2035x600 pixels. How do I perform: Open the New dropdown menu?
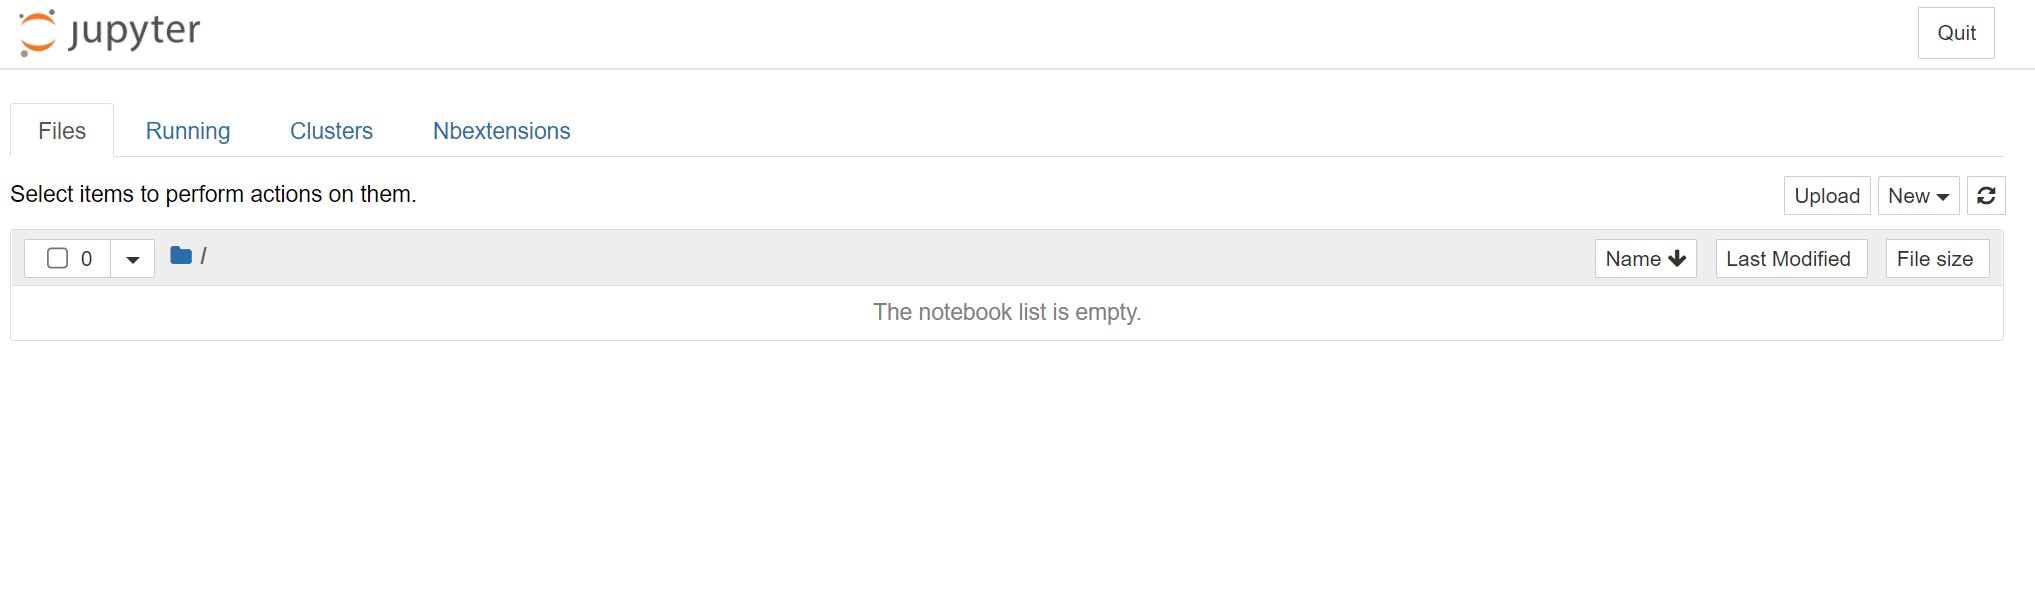tap(1918, 196)
